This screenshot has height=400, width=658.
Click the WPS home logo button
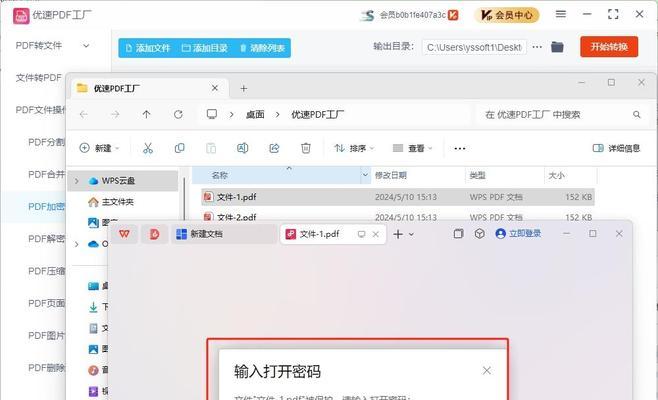click(124, 234)
